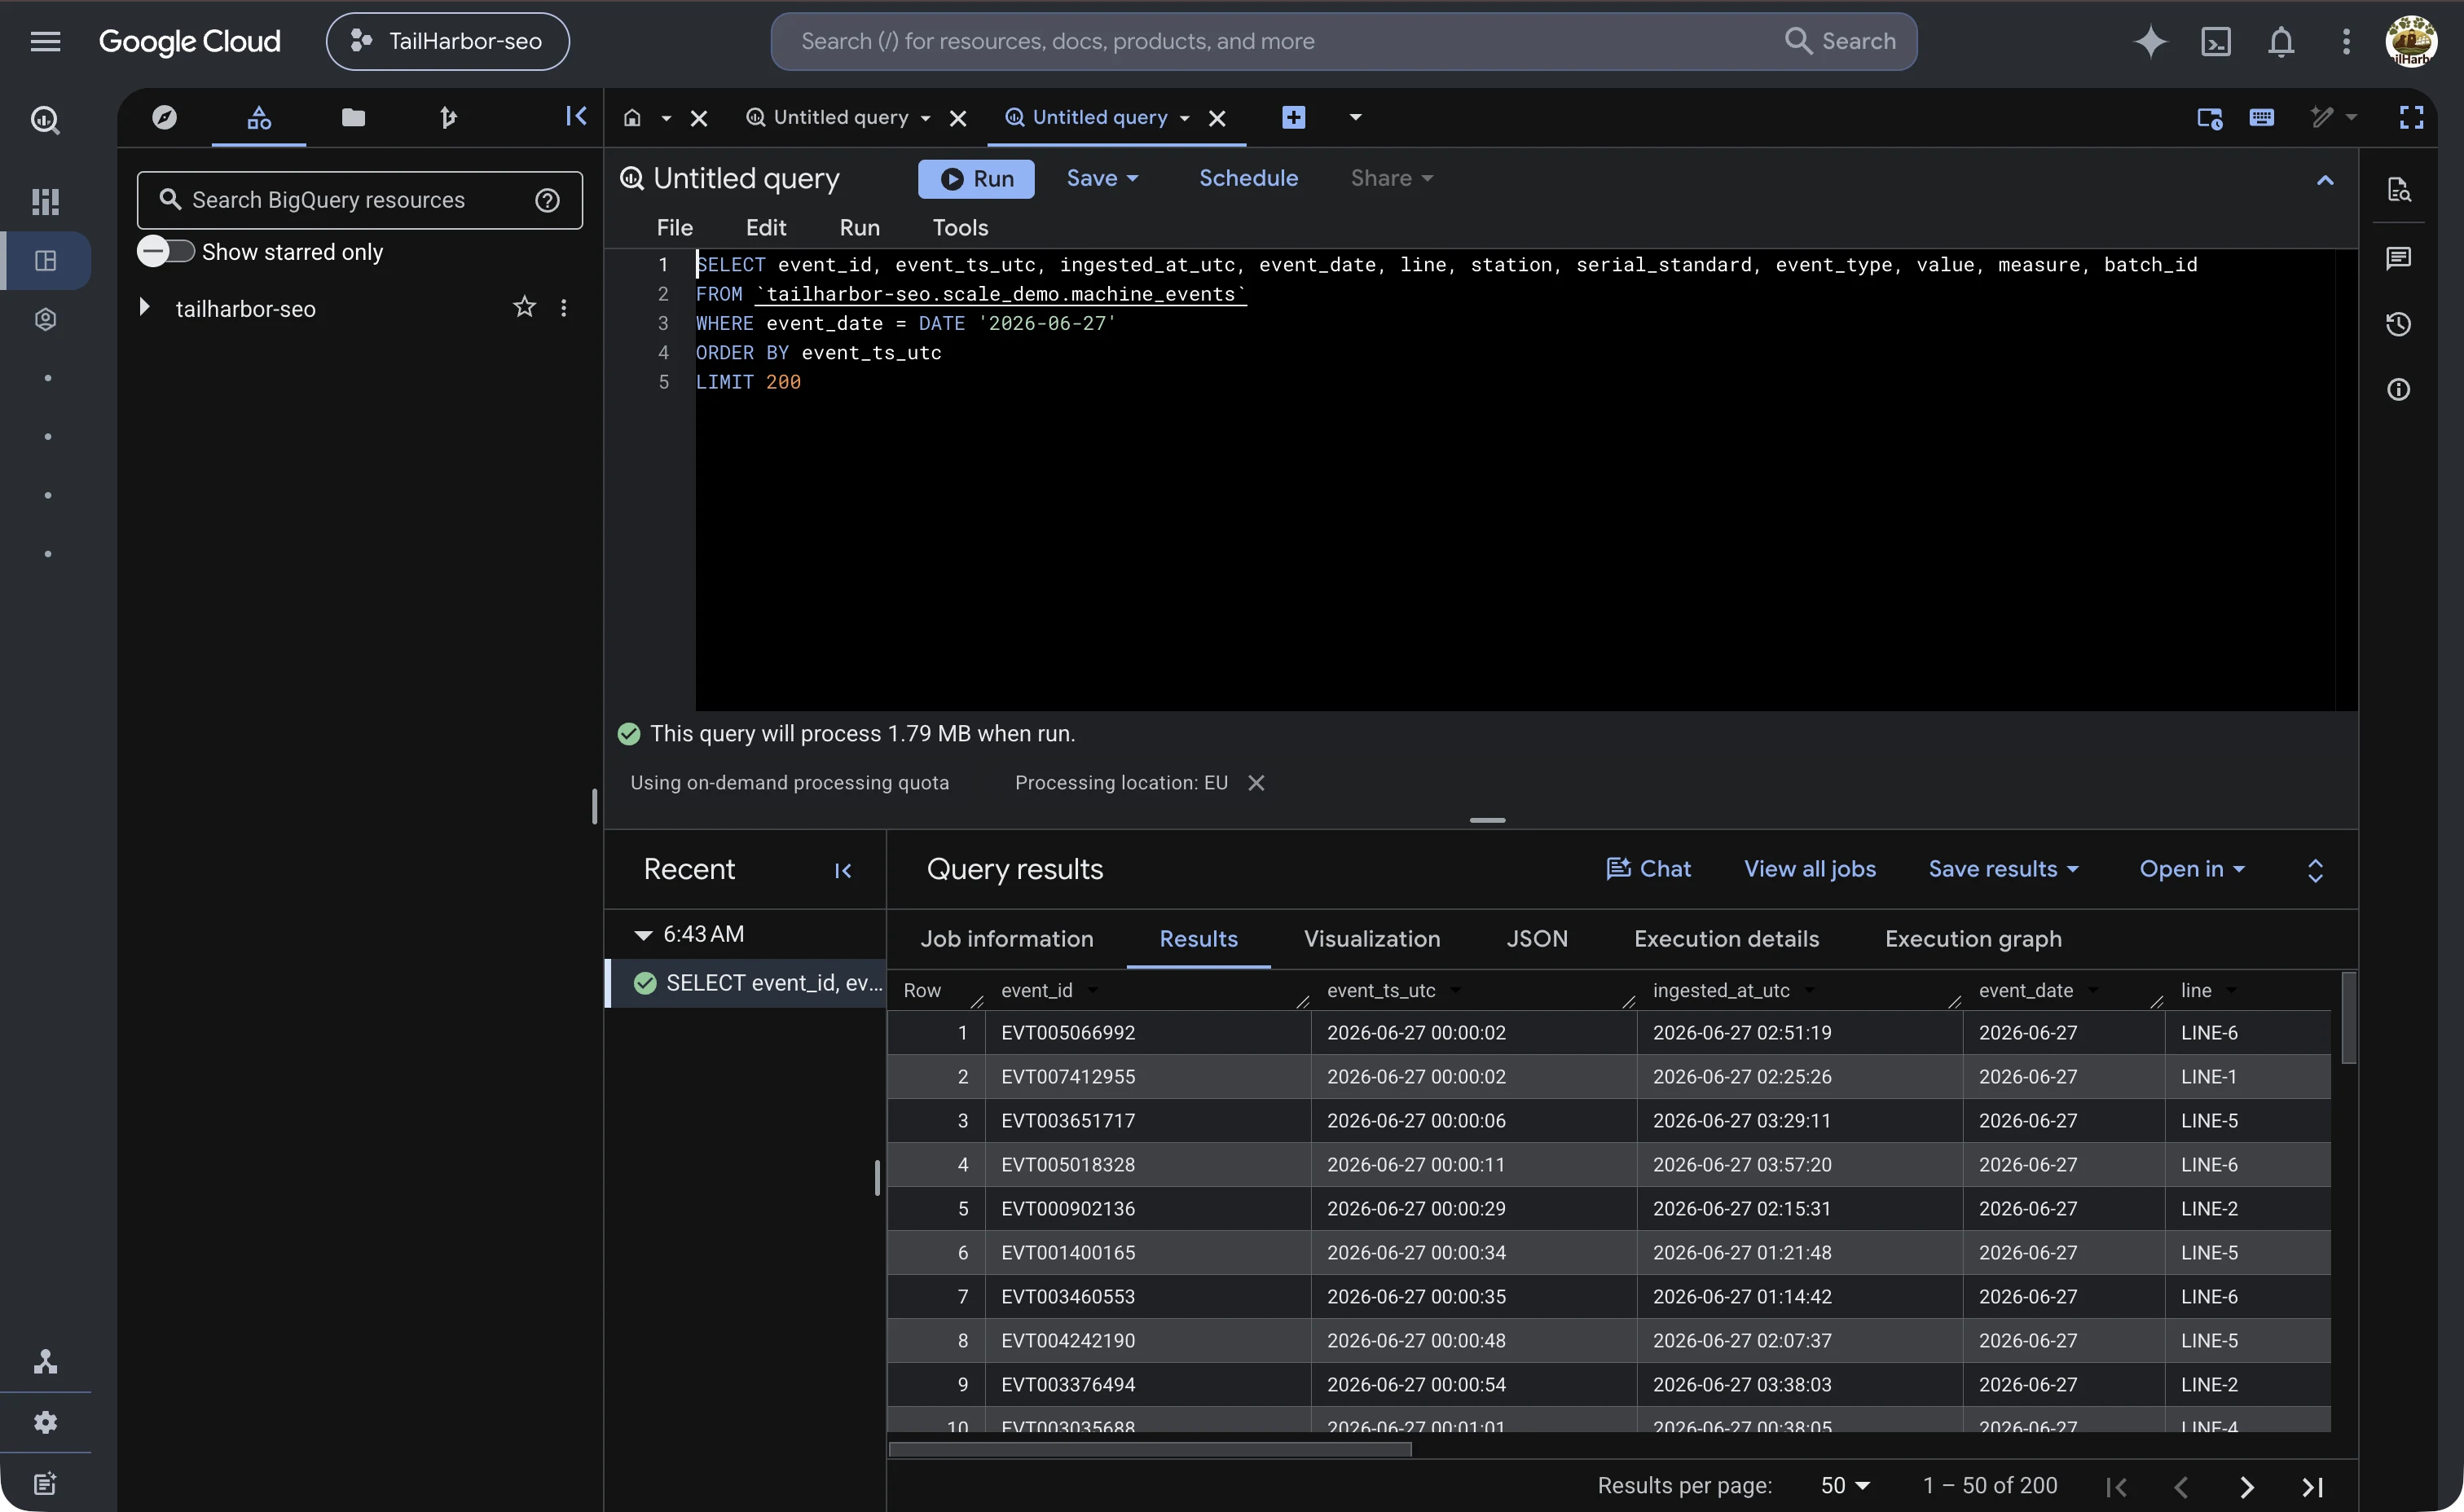Click the results horizontal scrollbar
Viewport: 2464px width, 1512px height.
coord(1150,1449)
